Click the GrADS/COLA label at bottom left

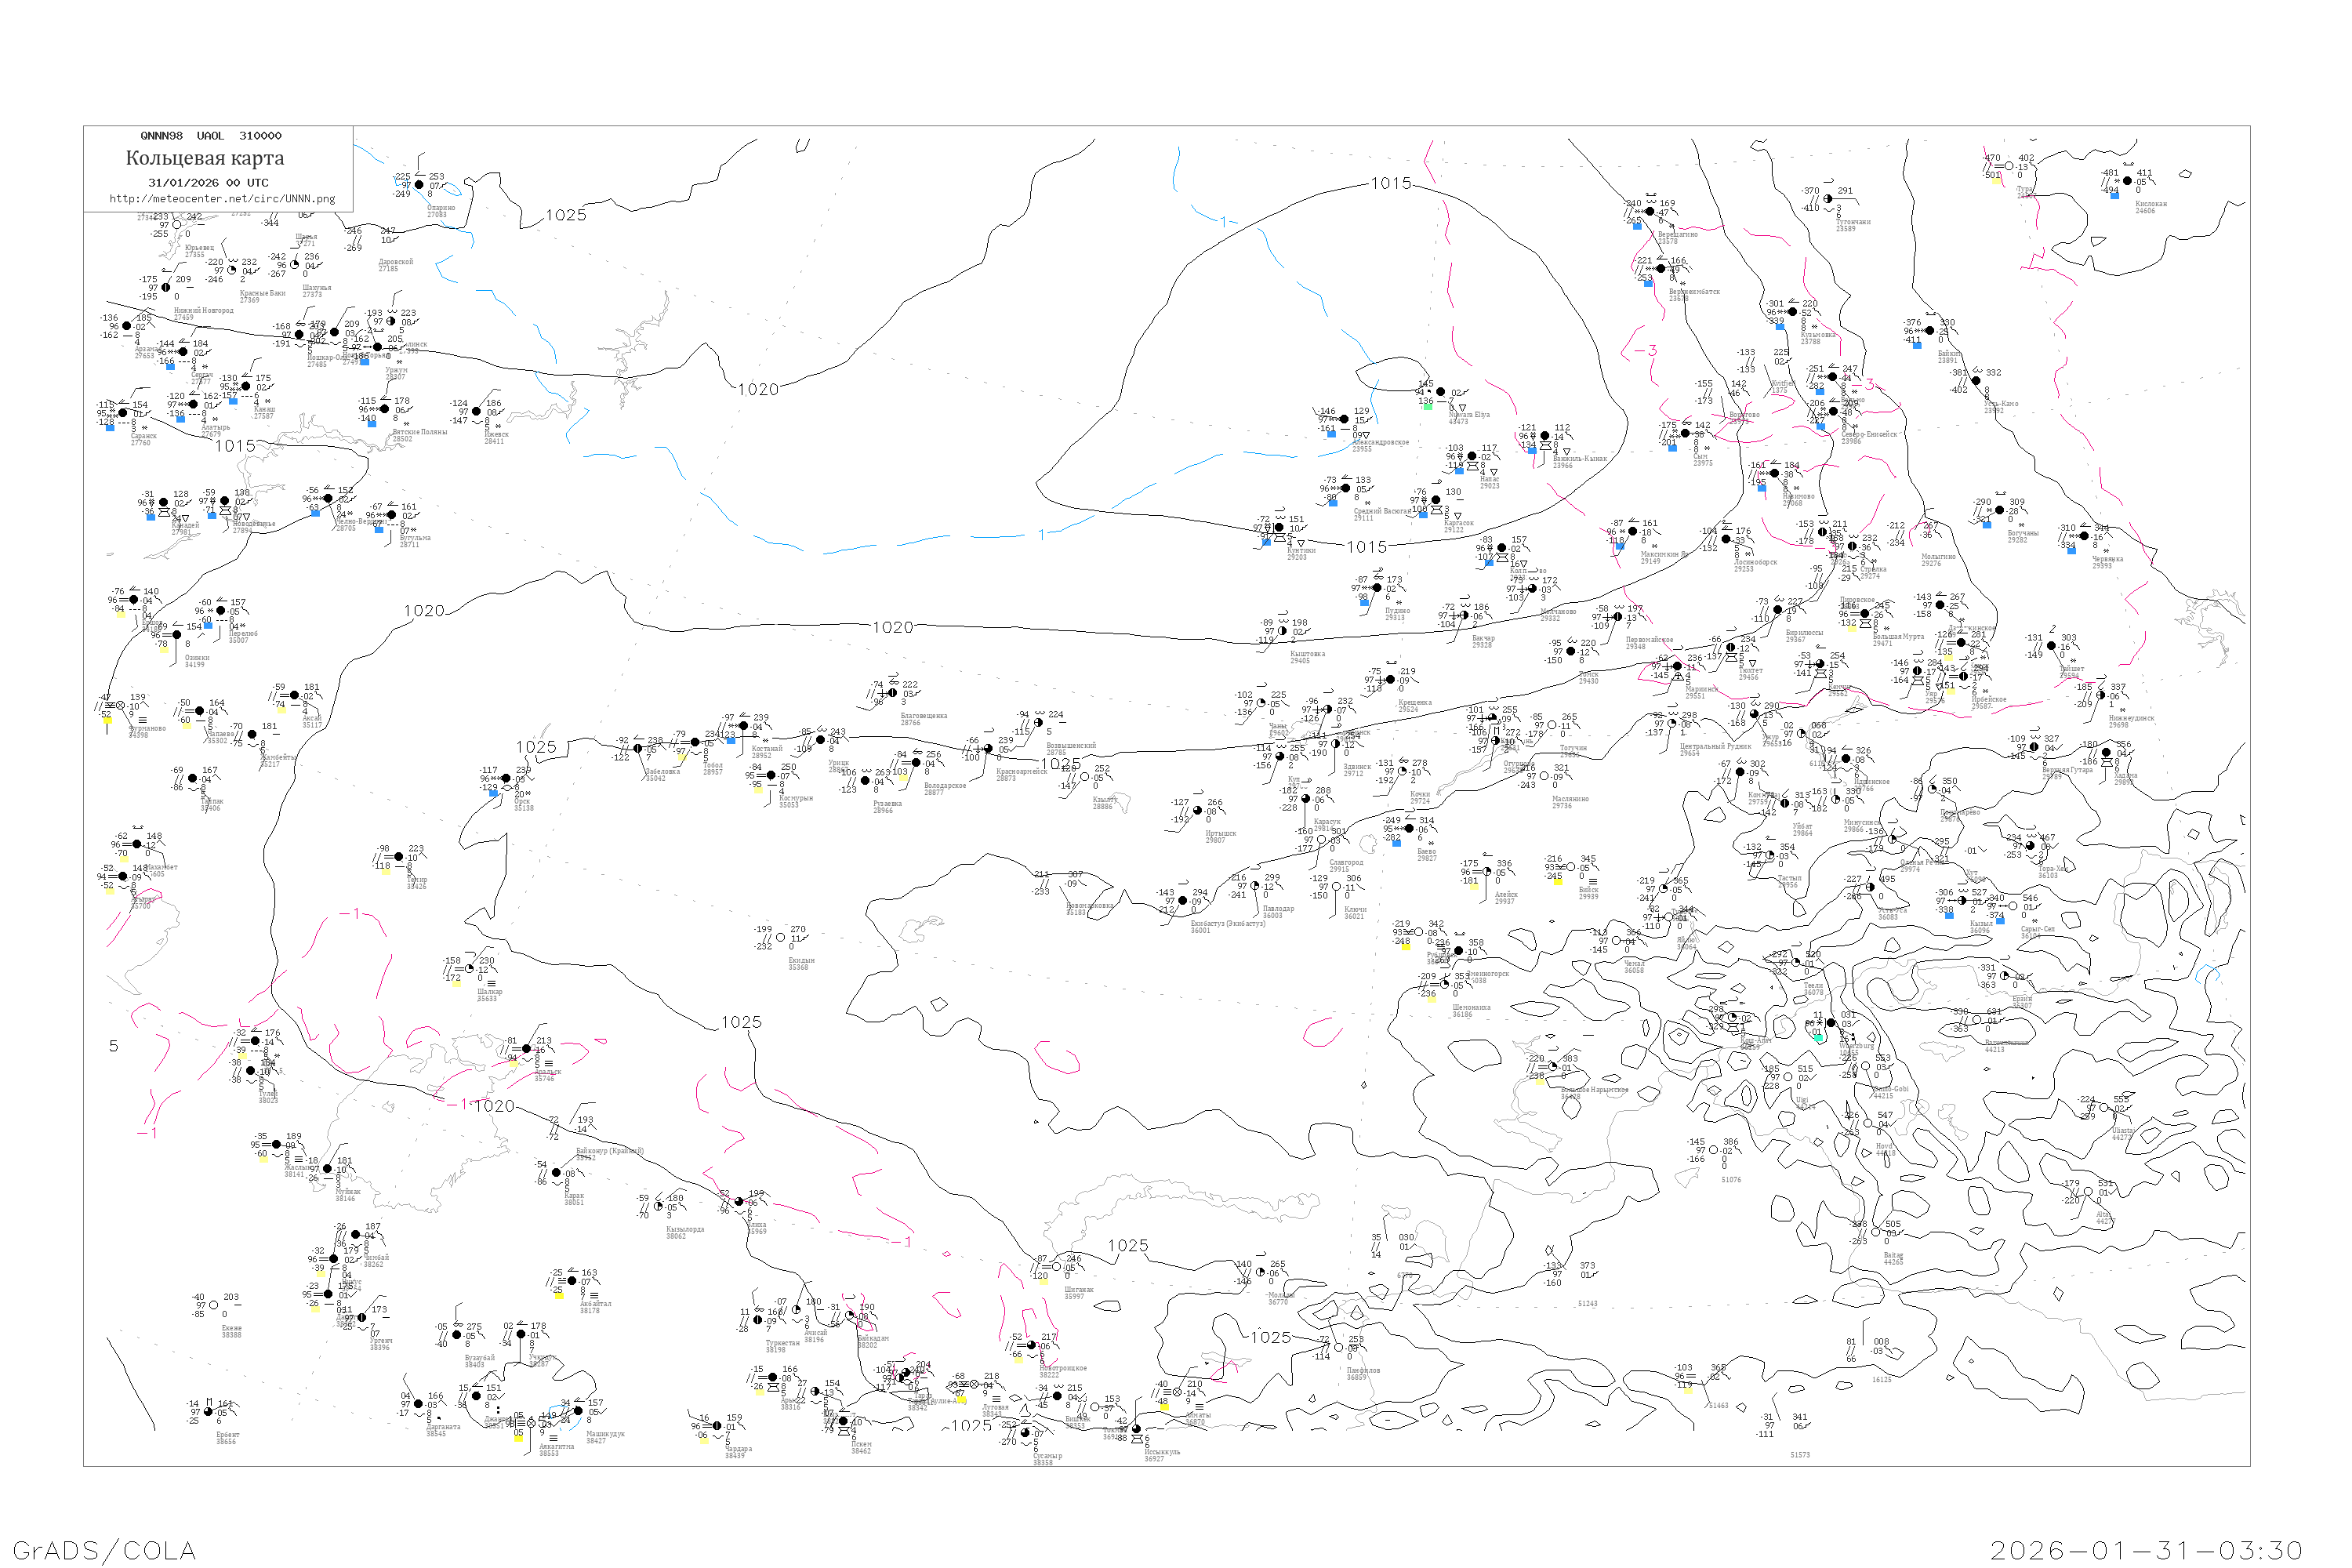click(x=104, y=1550)
